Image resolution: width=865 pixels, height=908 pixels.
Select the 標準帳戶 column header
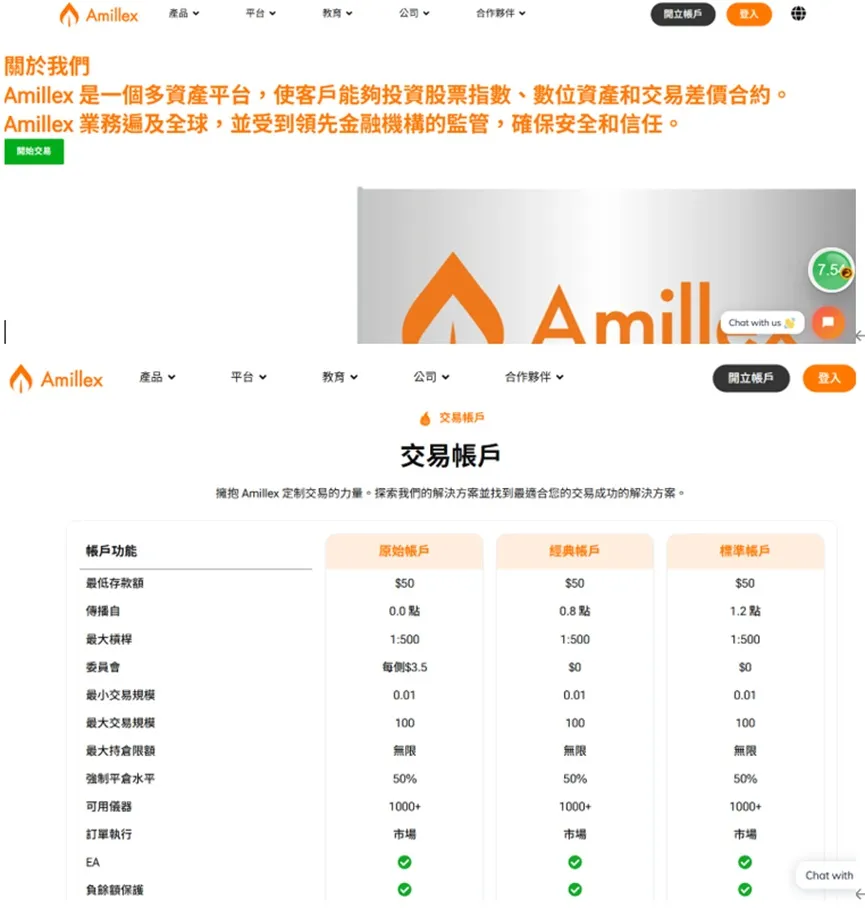tap(745, 551)
